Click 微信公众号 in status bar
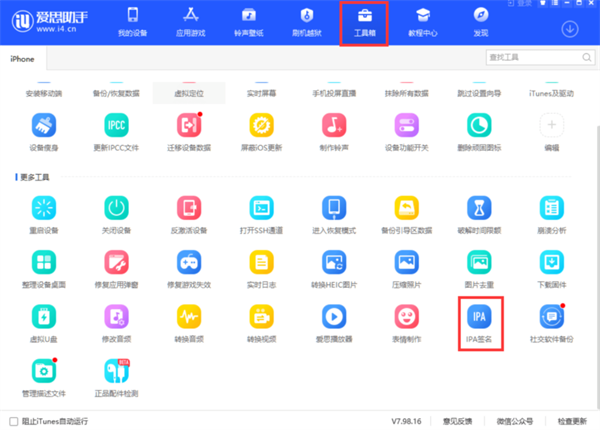The width and height of the screenshot is (600, 430). pos(515,421)
